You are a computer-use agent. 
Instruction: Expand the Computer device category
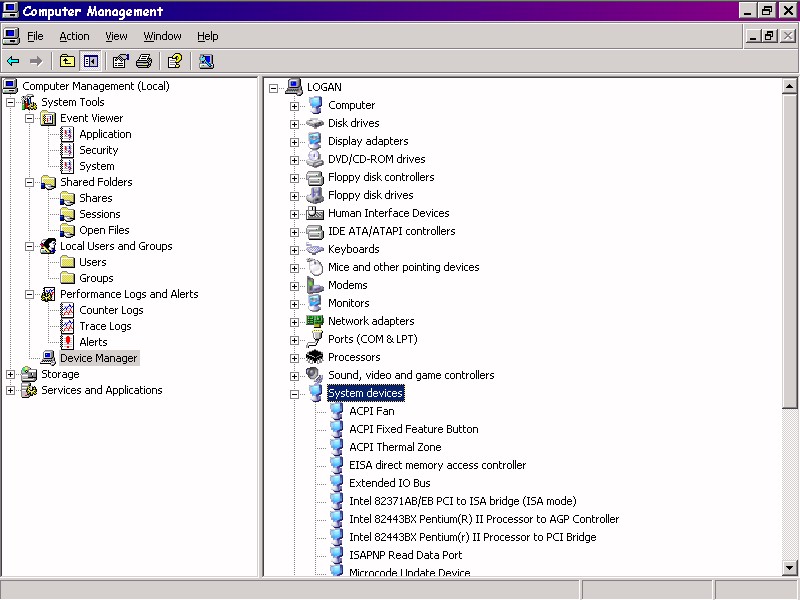tap(294, 106)
